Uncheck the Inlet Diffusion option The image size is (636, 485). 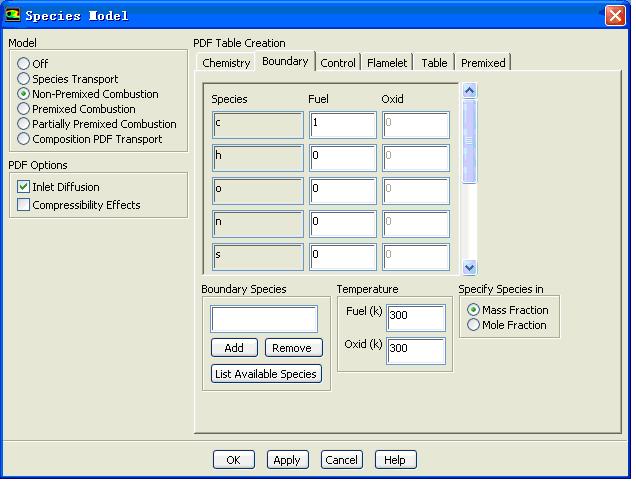click(24, 187)
